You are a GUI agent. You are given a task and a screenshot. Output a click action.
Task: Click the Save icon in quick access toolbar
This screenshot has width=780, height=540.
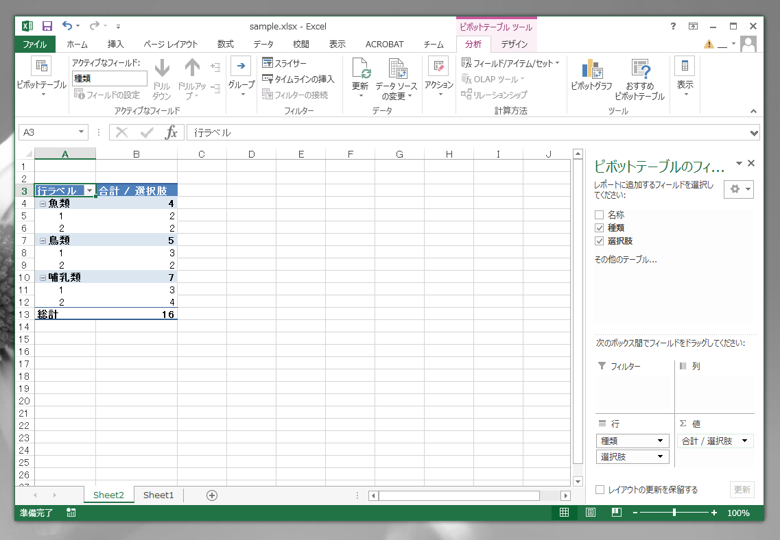pos(47,26)
